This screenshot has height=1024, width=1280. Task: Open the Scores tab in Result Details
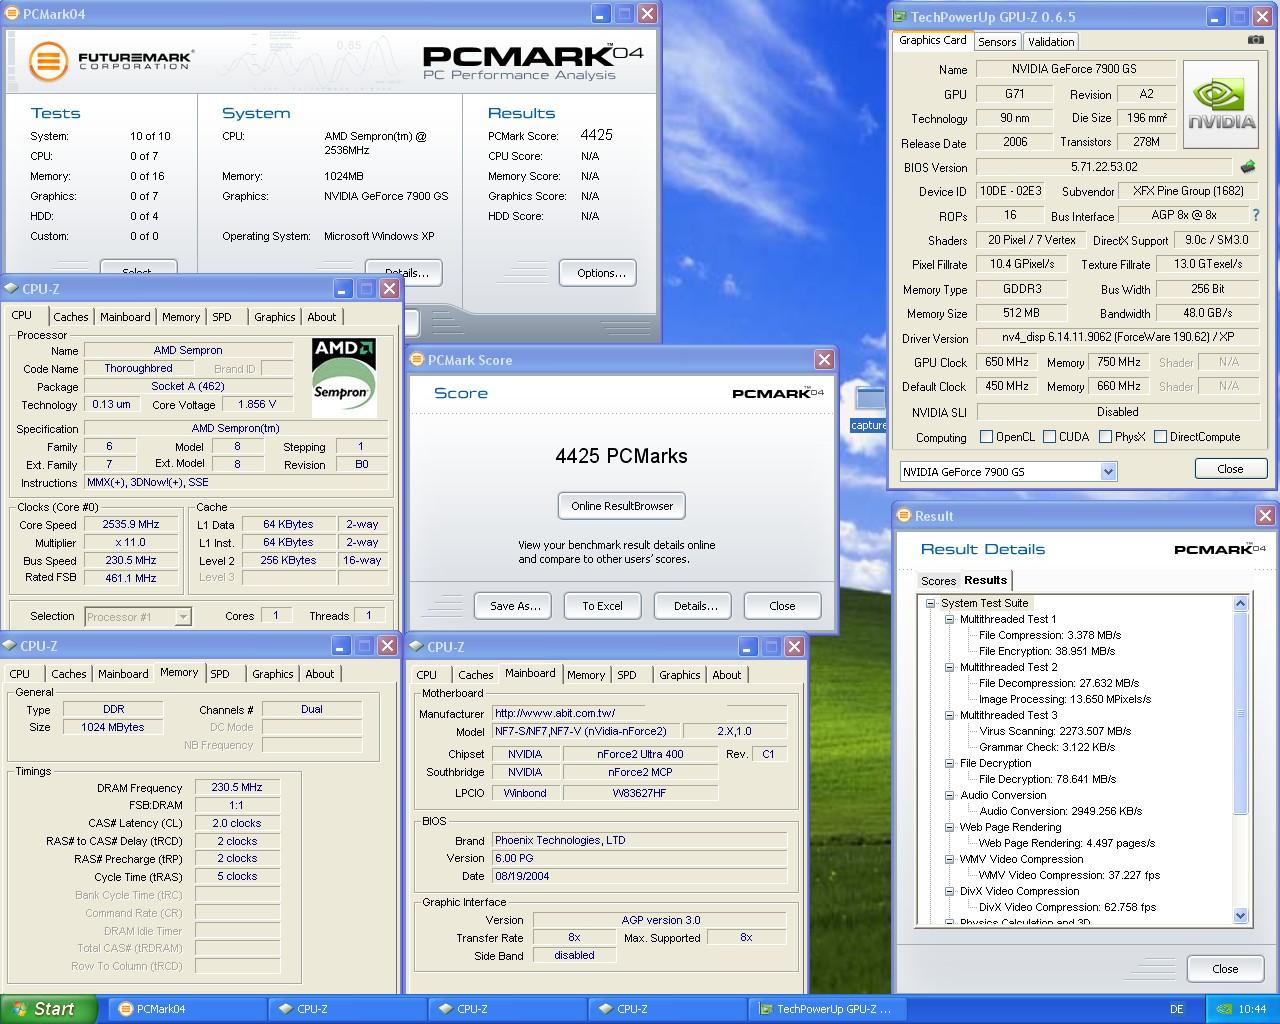click(938, 581)
